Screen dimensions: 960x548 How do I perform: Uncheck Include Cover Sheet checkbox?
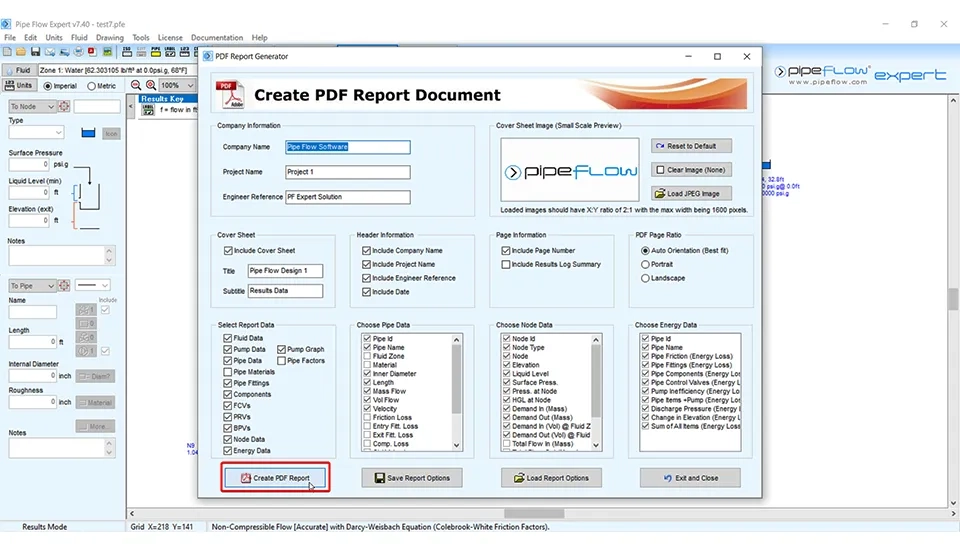click(x=228, y=251)
